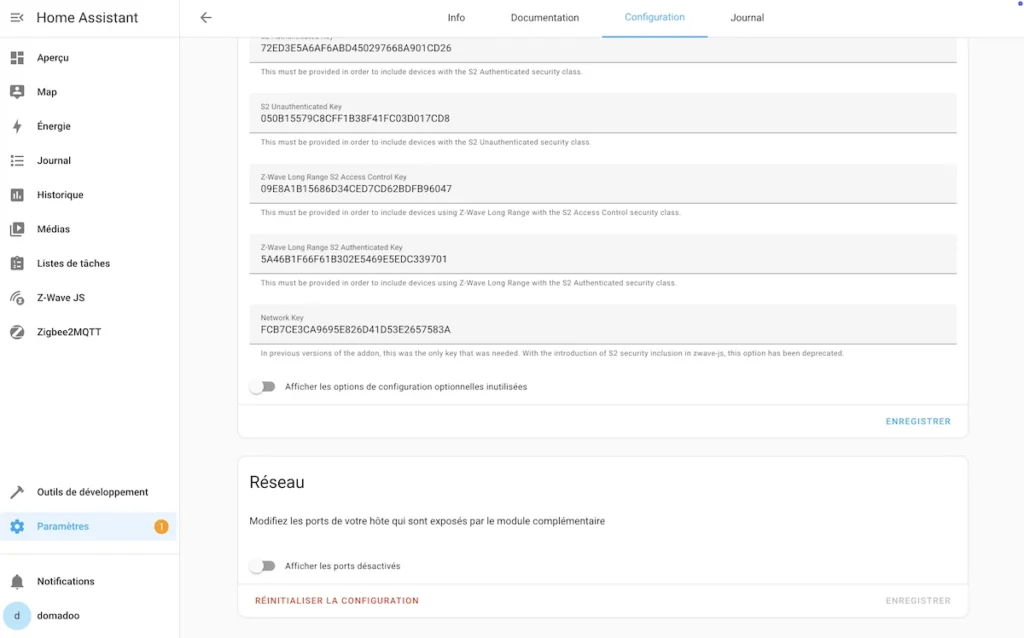Click the Journal list icon in sidebar

pyautogui.click(x=17, y=160)
